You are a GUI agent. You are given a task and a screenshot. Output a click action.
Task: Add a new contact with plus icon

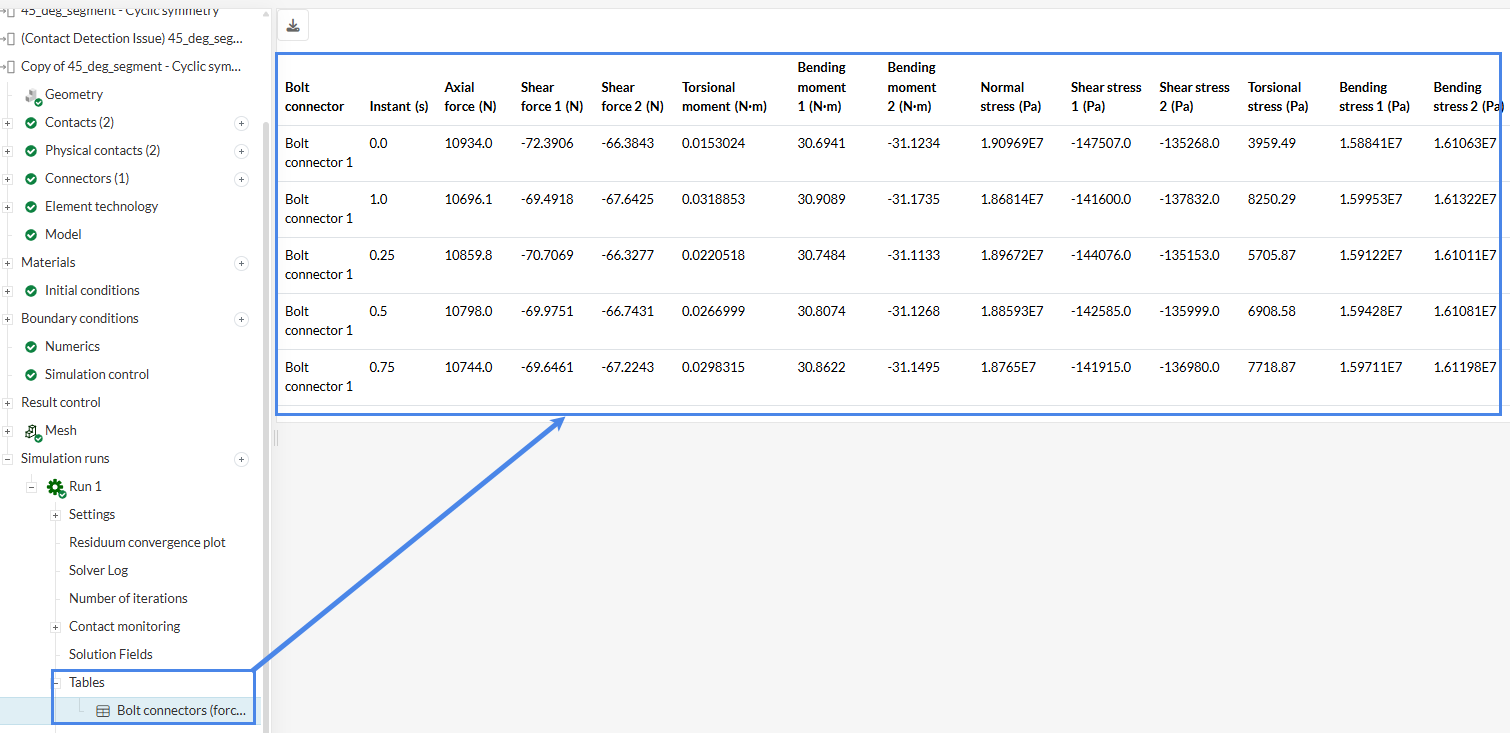[241, 123]
